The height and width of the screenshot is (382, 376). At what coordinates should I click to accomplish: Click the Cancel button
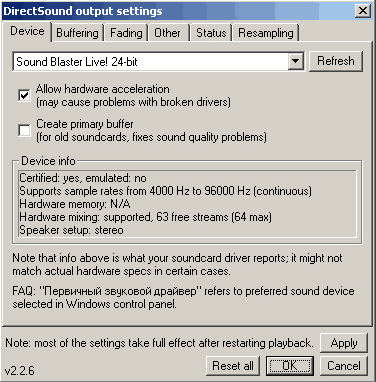pos(344,366)
